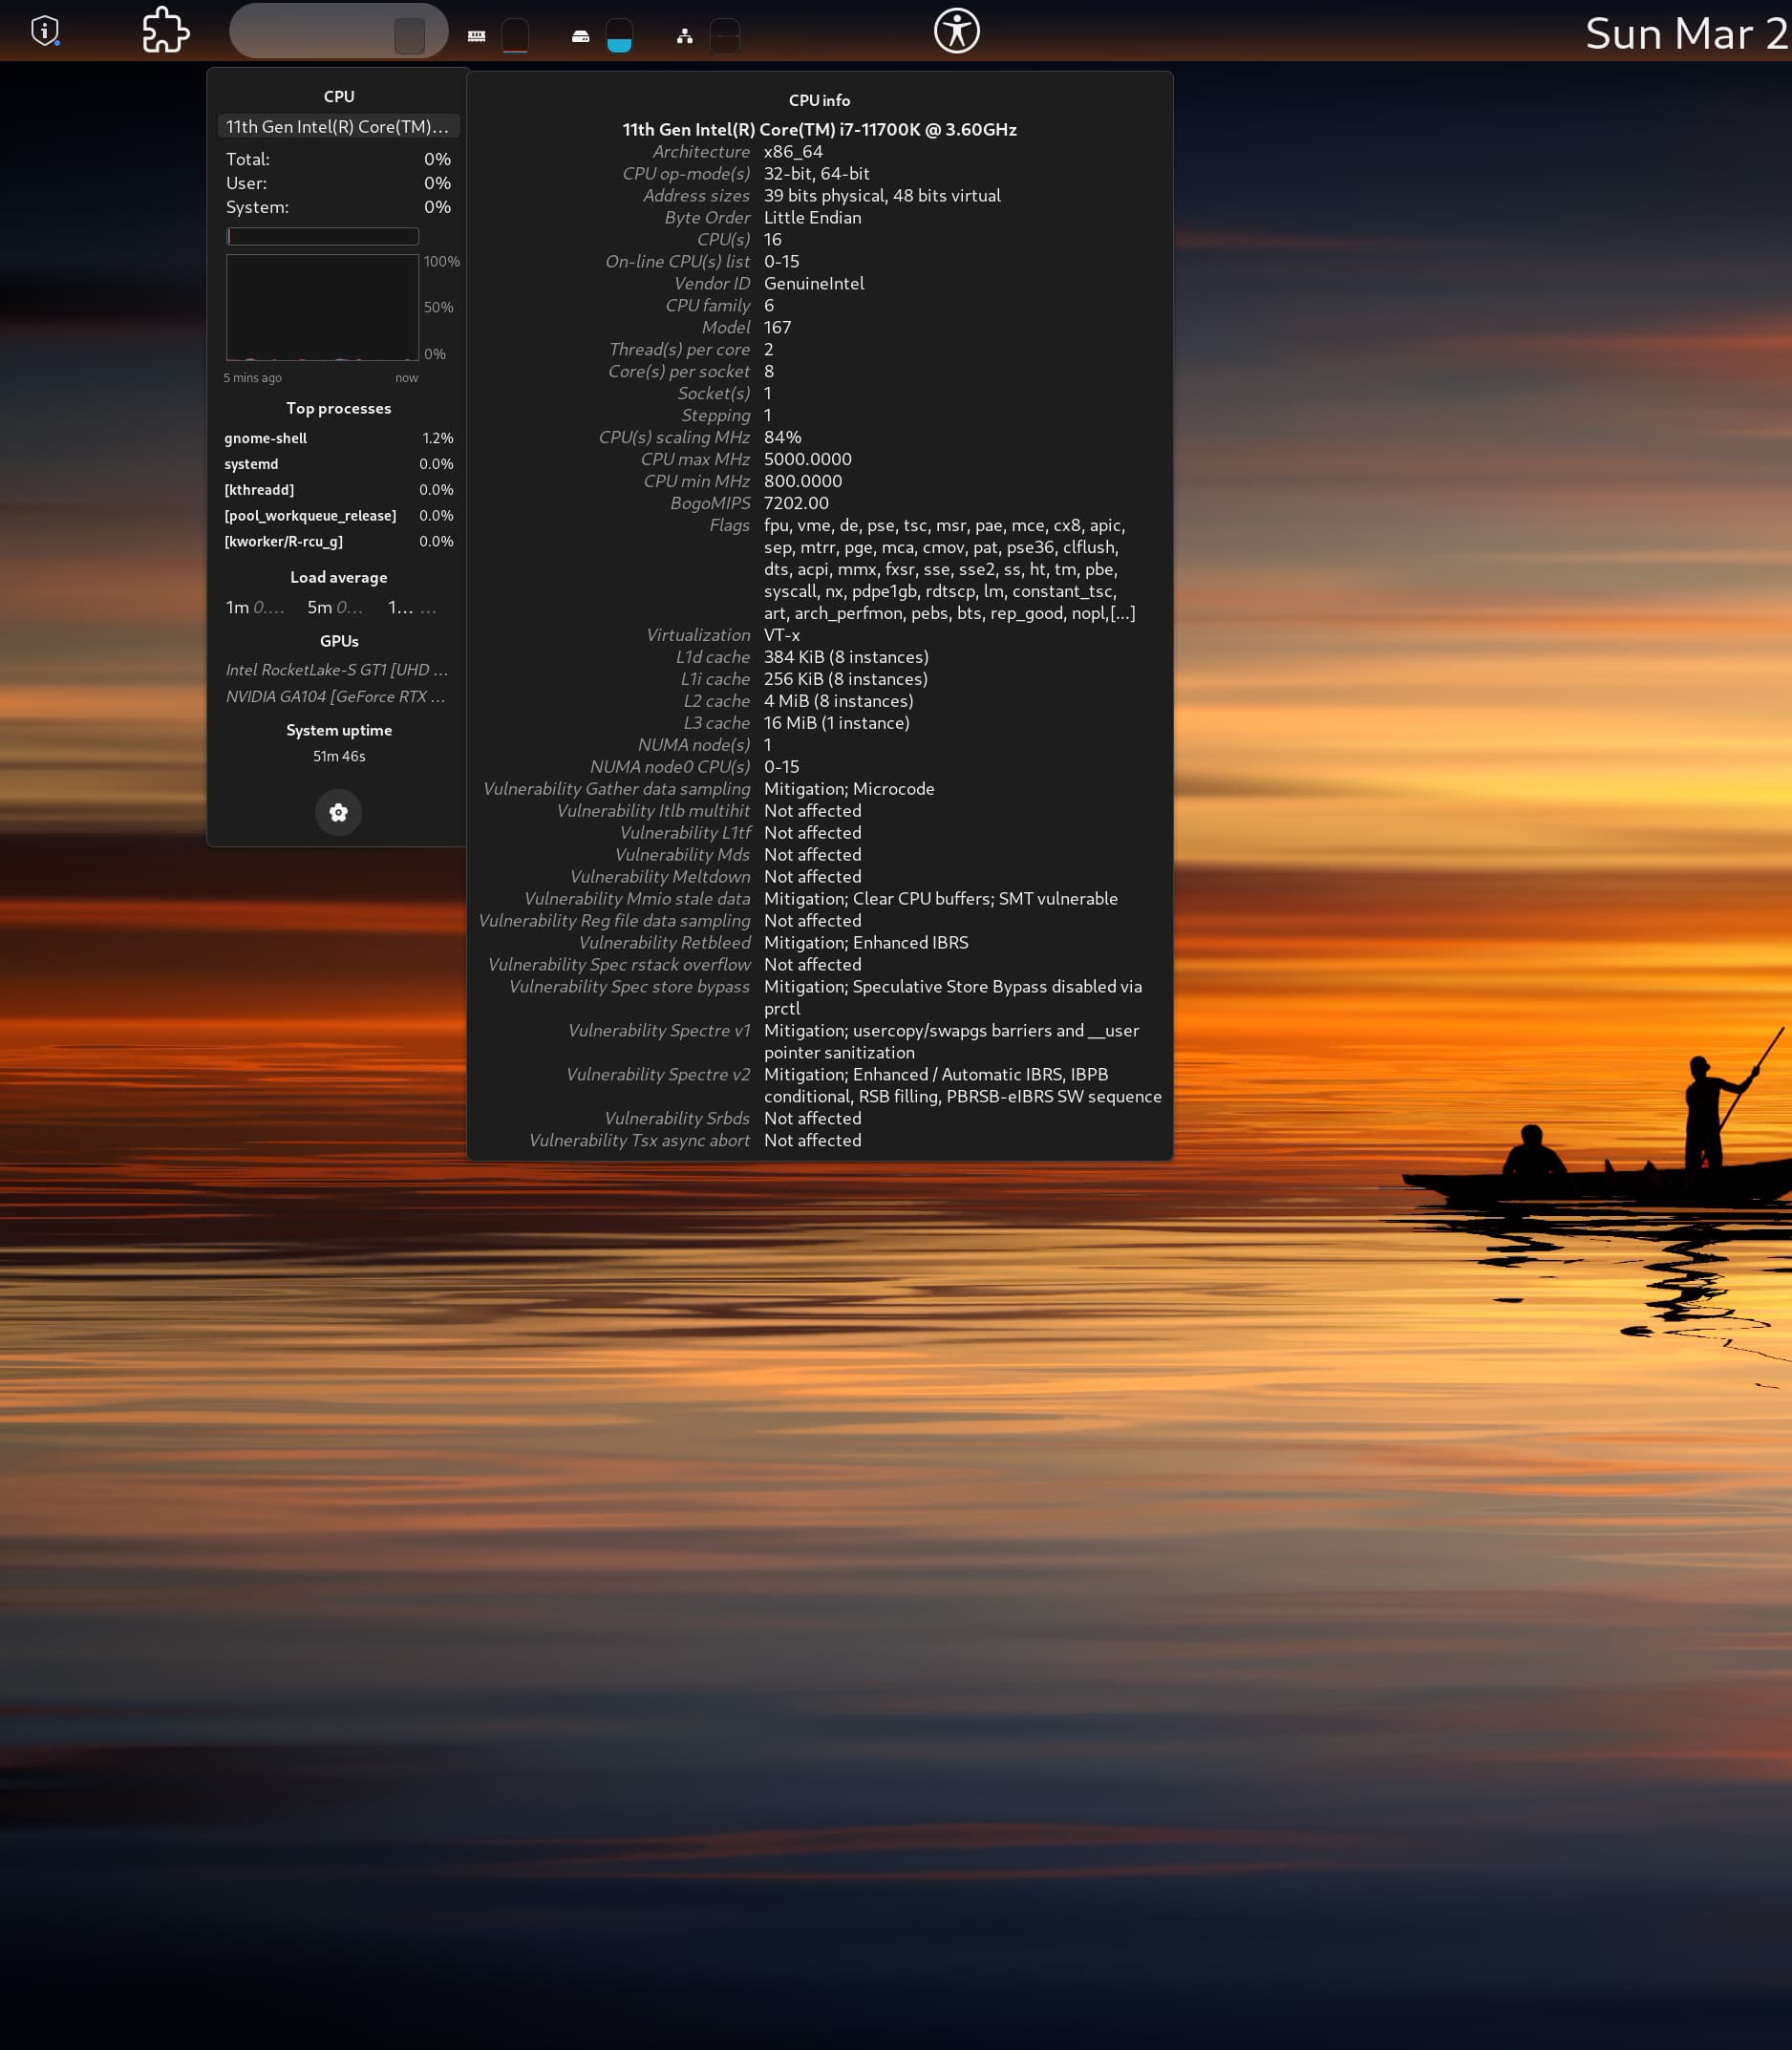Expand the 11th Gen Intel CPU name row

338,126
